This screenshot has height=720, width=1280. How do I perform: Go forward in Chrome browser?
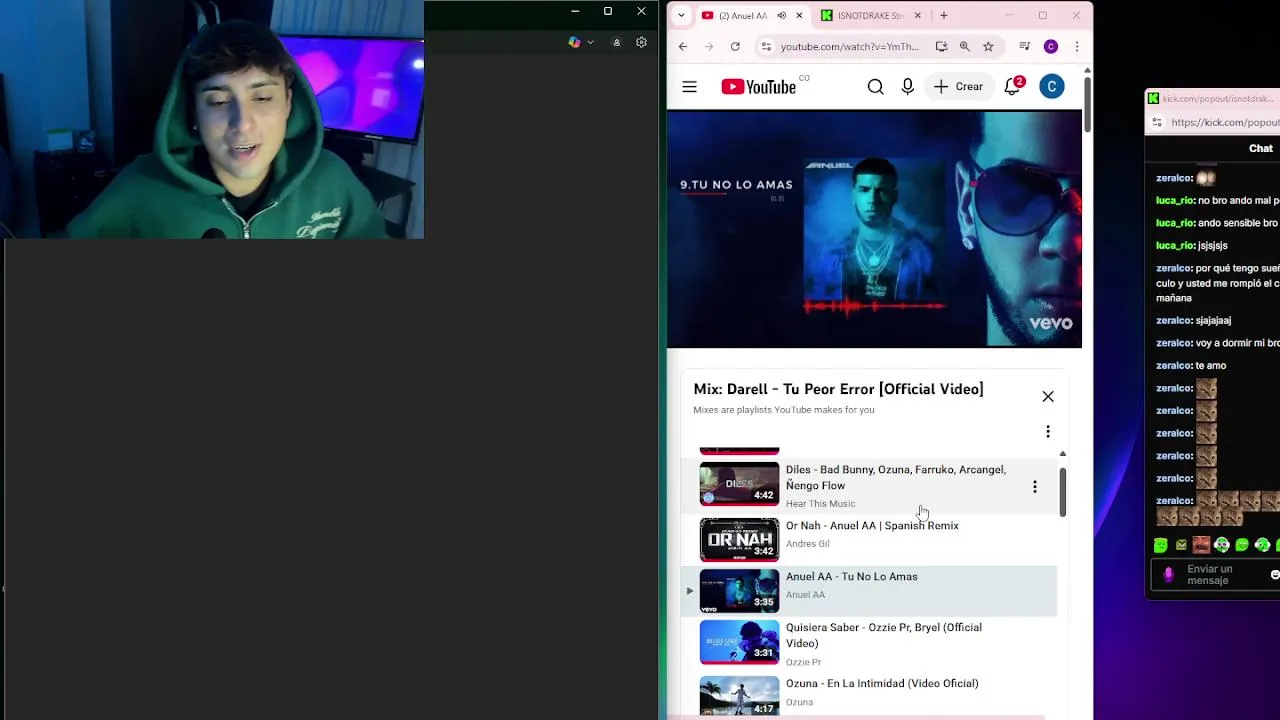tap(709, 46)
